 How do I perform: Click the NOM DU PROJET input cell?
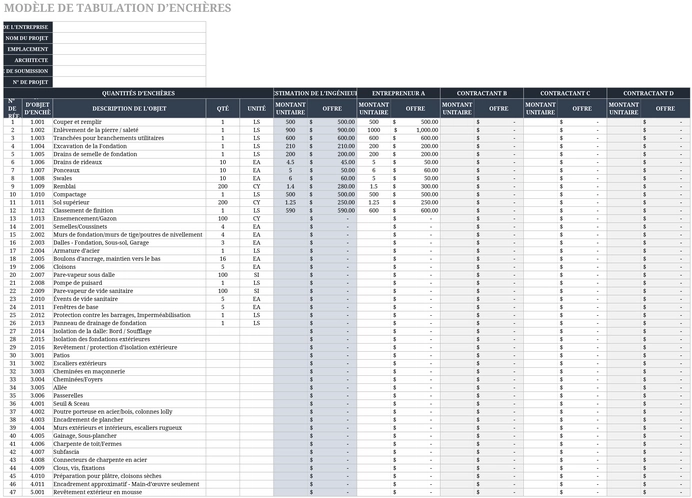point(129,38)
